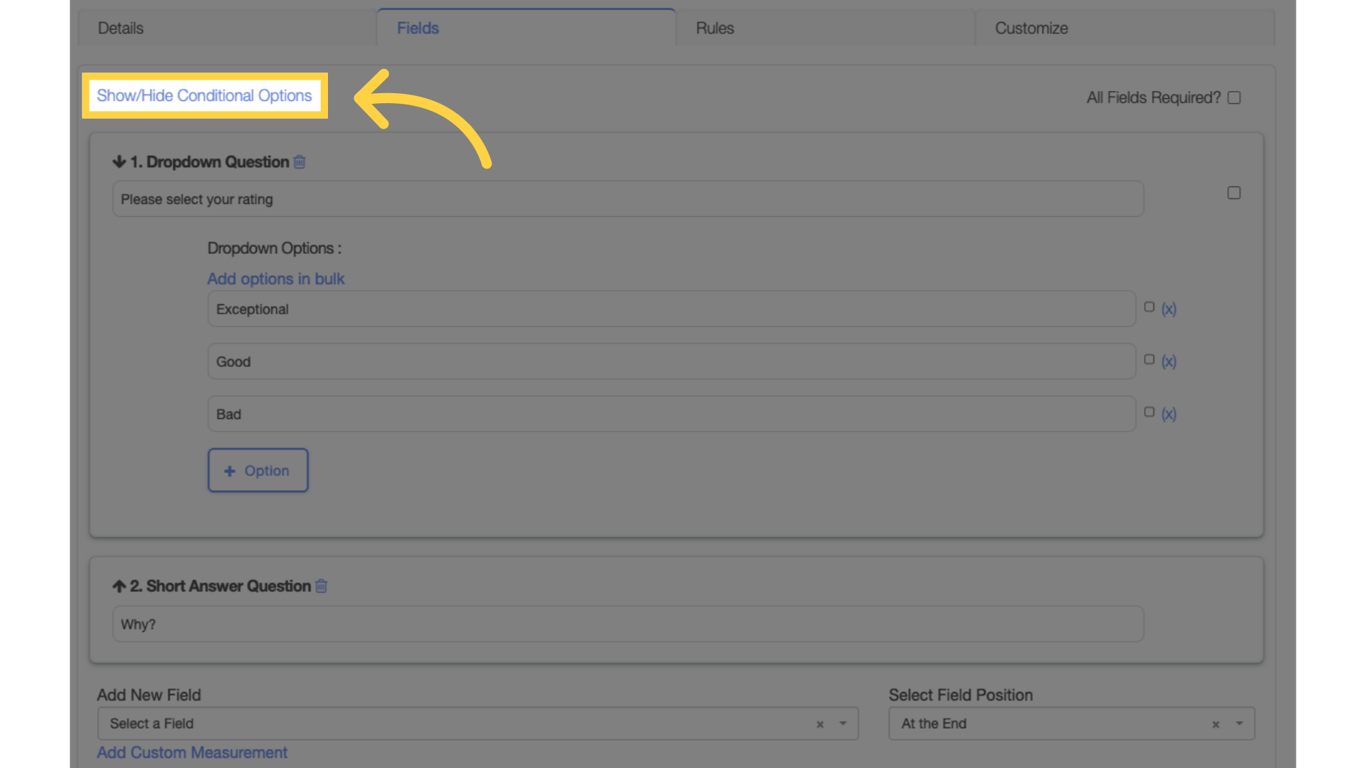
Task: Click the Why? answer text field
Action: point(627,623)
